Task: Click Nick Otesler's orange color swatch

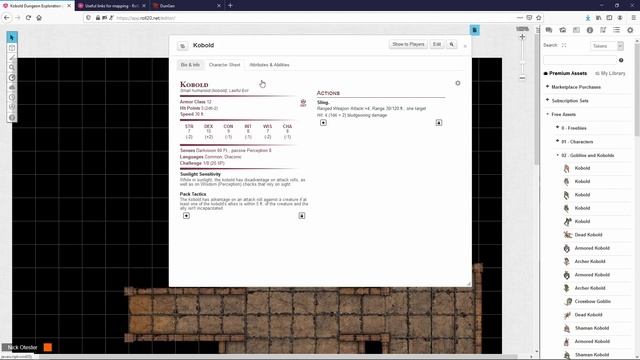Action: pos(48,347)
